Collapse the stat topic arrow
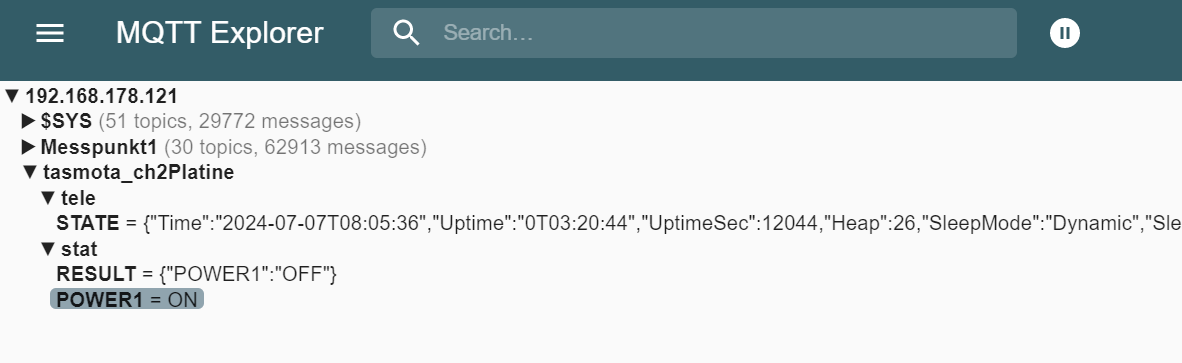 pos(48,249)
